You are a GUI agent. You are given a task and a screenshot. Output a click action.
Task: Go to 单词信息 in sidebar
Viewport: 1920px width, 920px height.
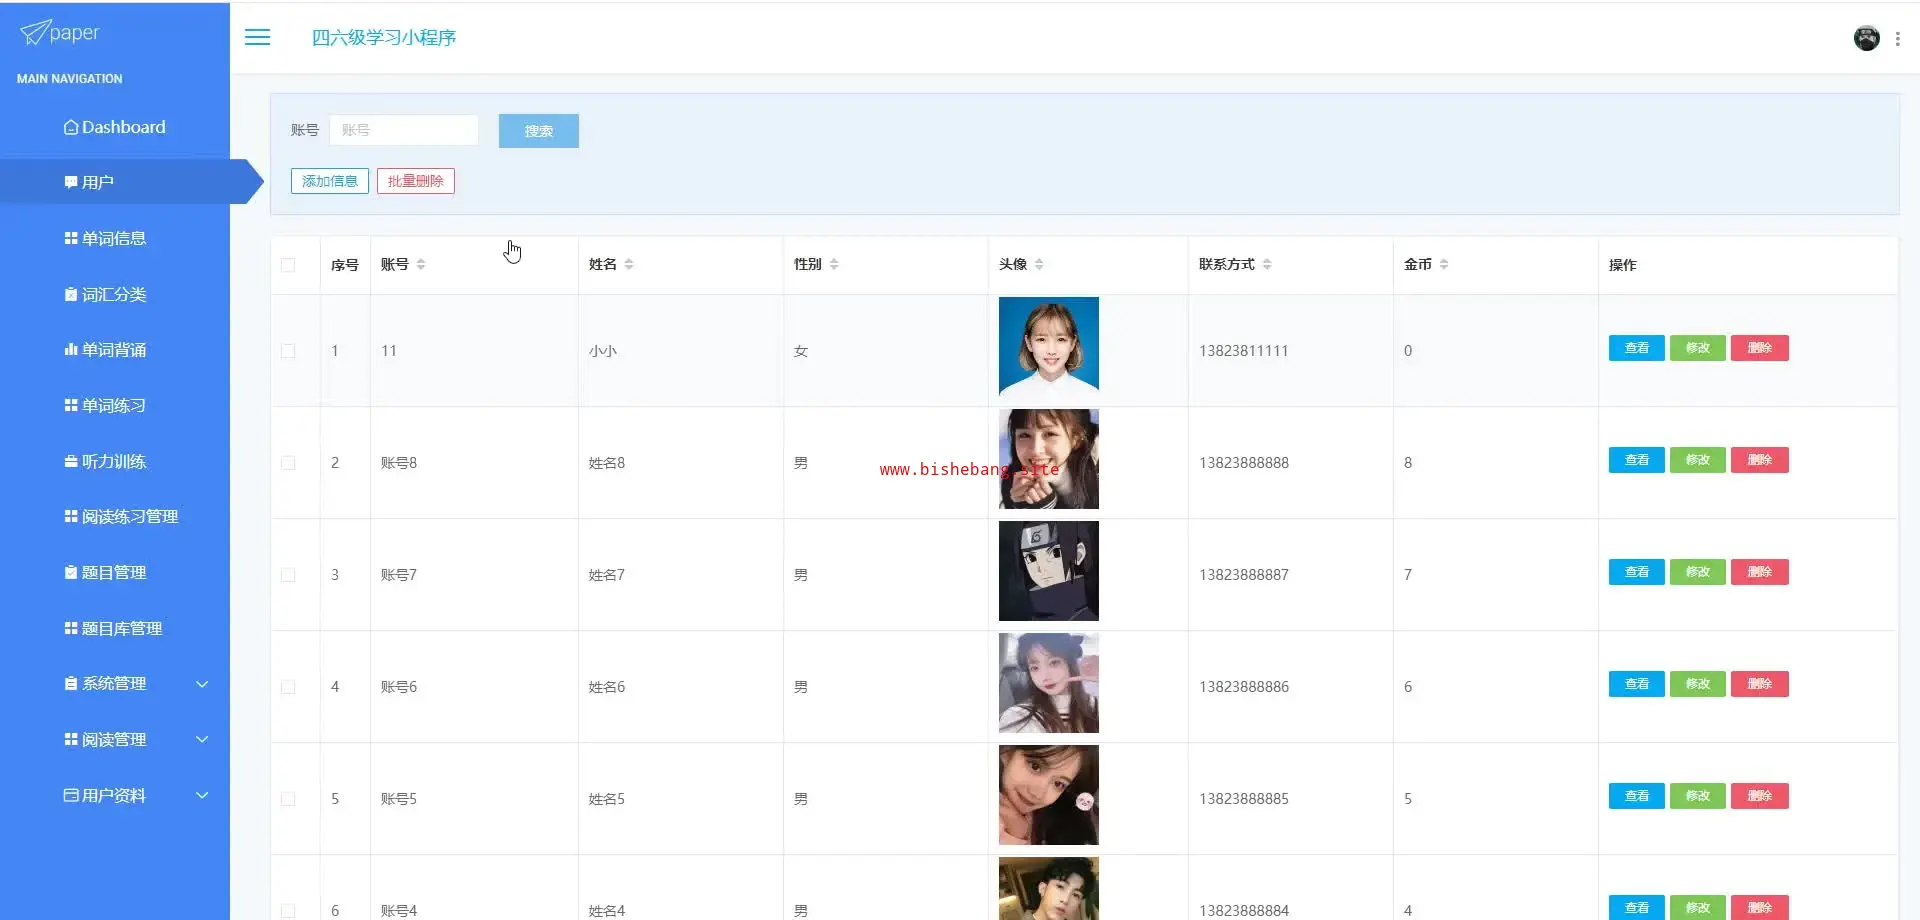click(x=115, y=238)
